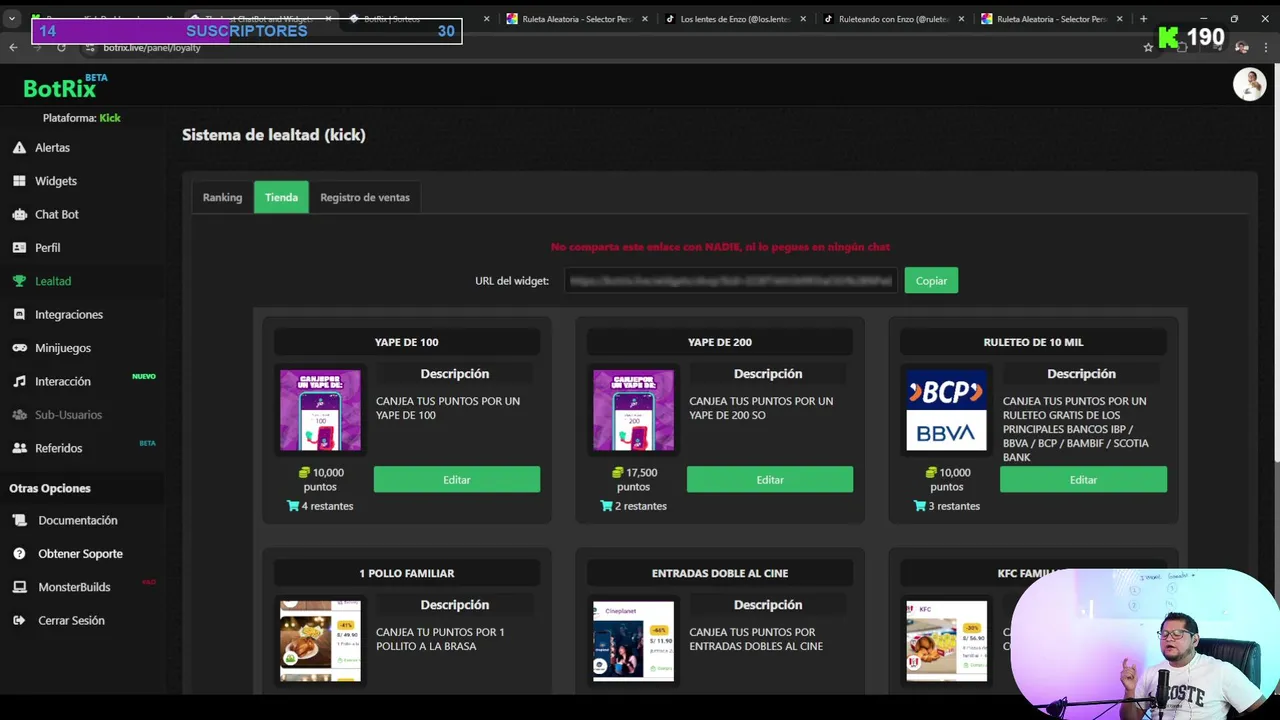
Task: Click the widget URL field
Action: click(731, 281)
